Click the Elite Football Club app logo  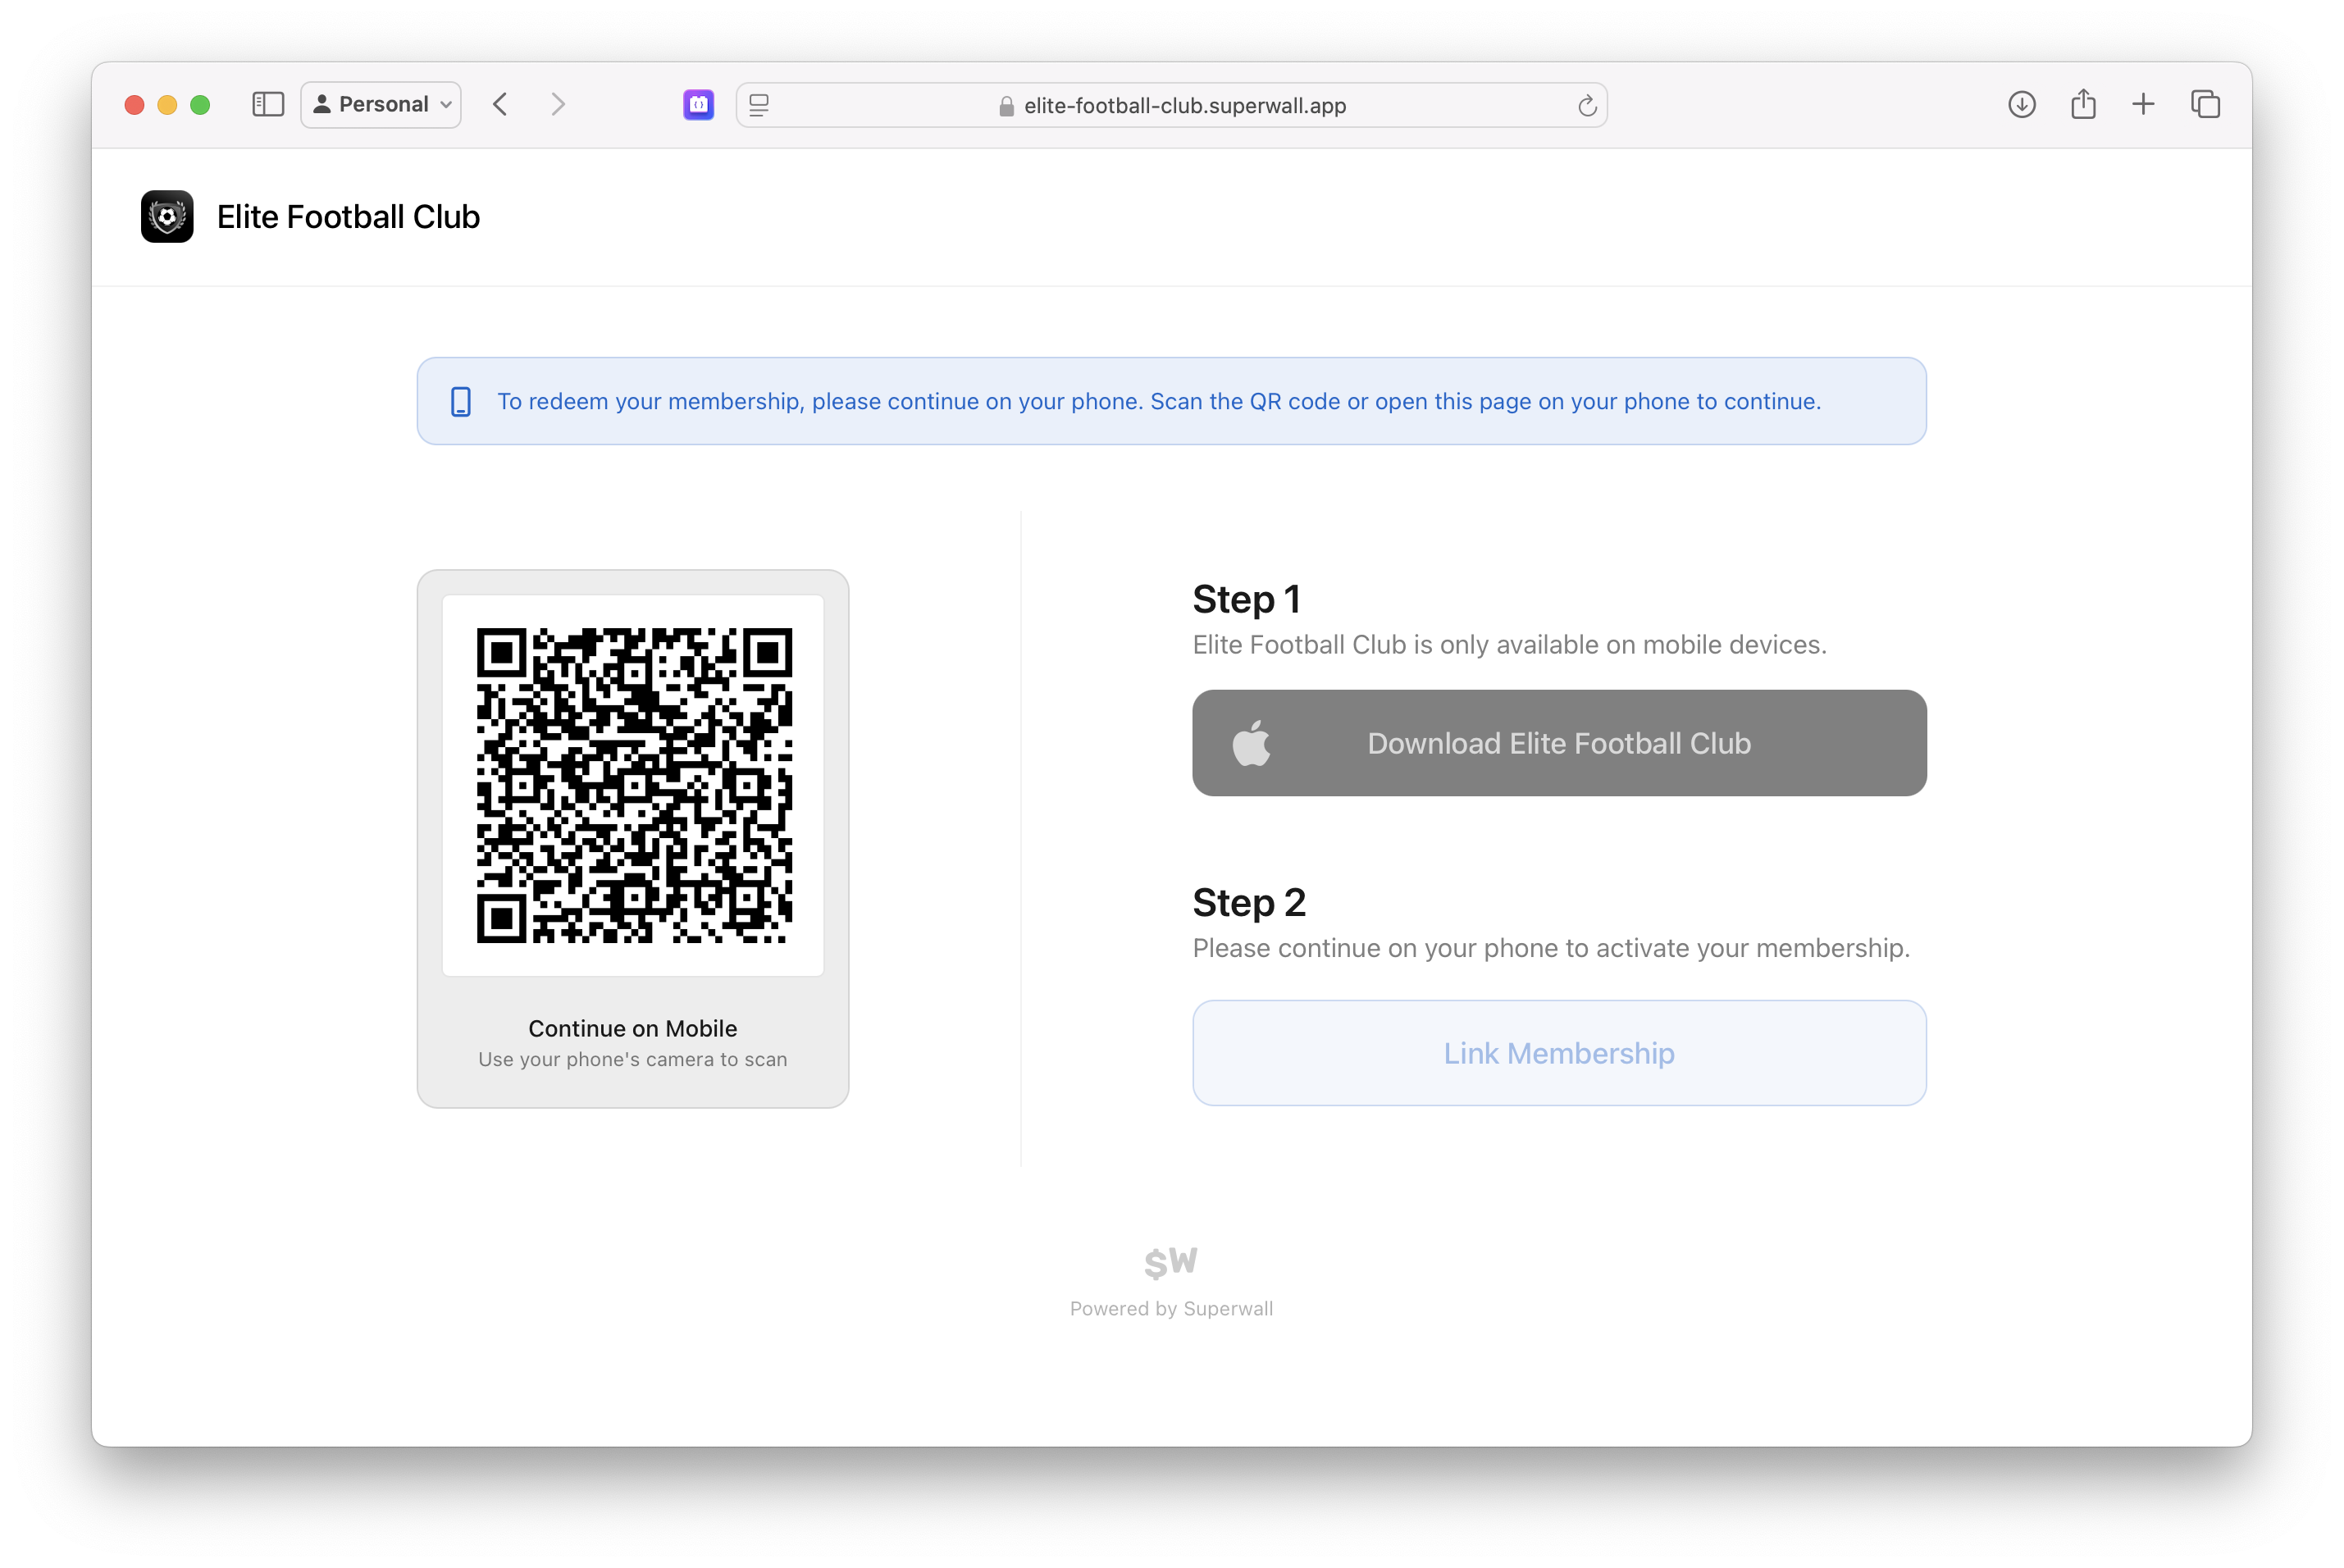coord(167,217)
